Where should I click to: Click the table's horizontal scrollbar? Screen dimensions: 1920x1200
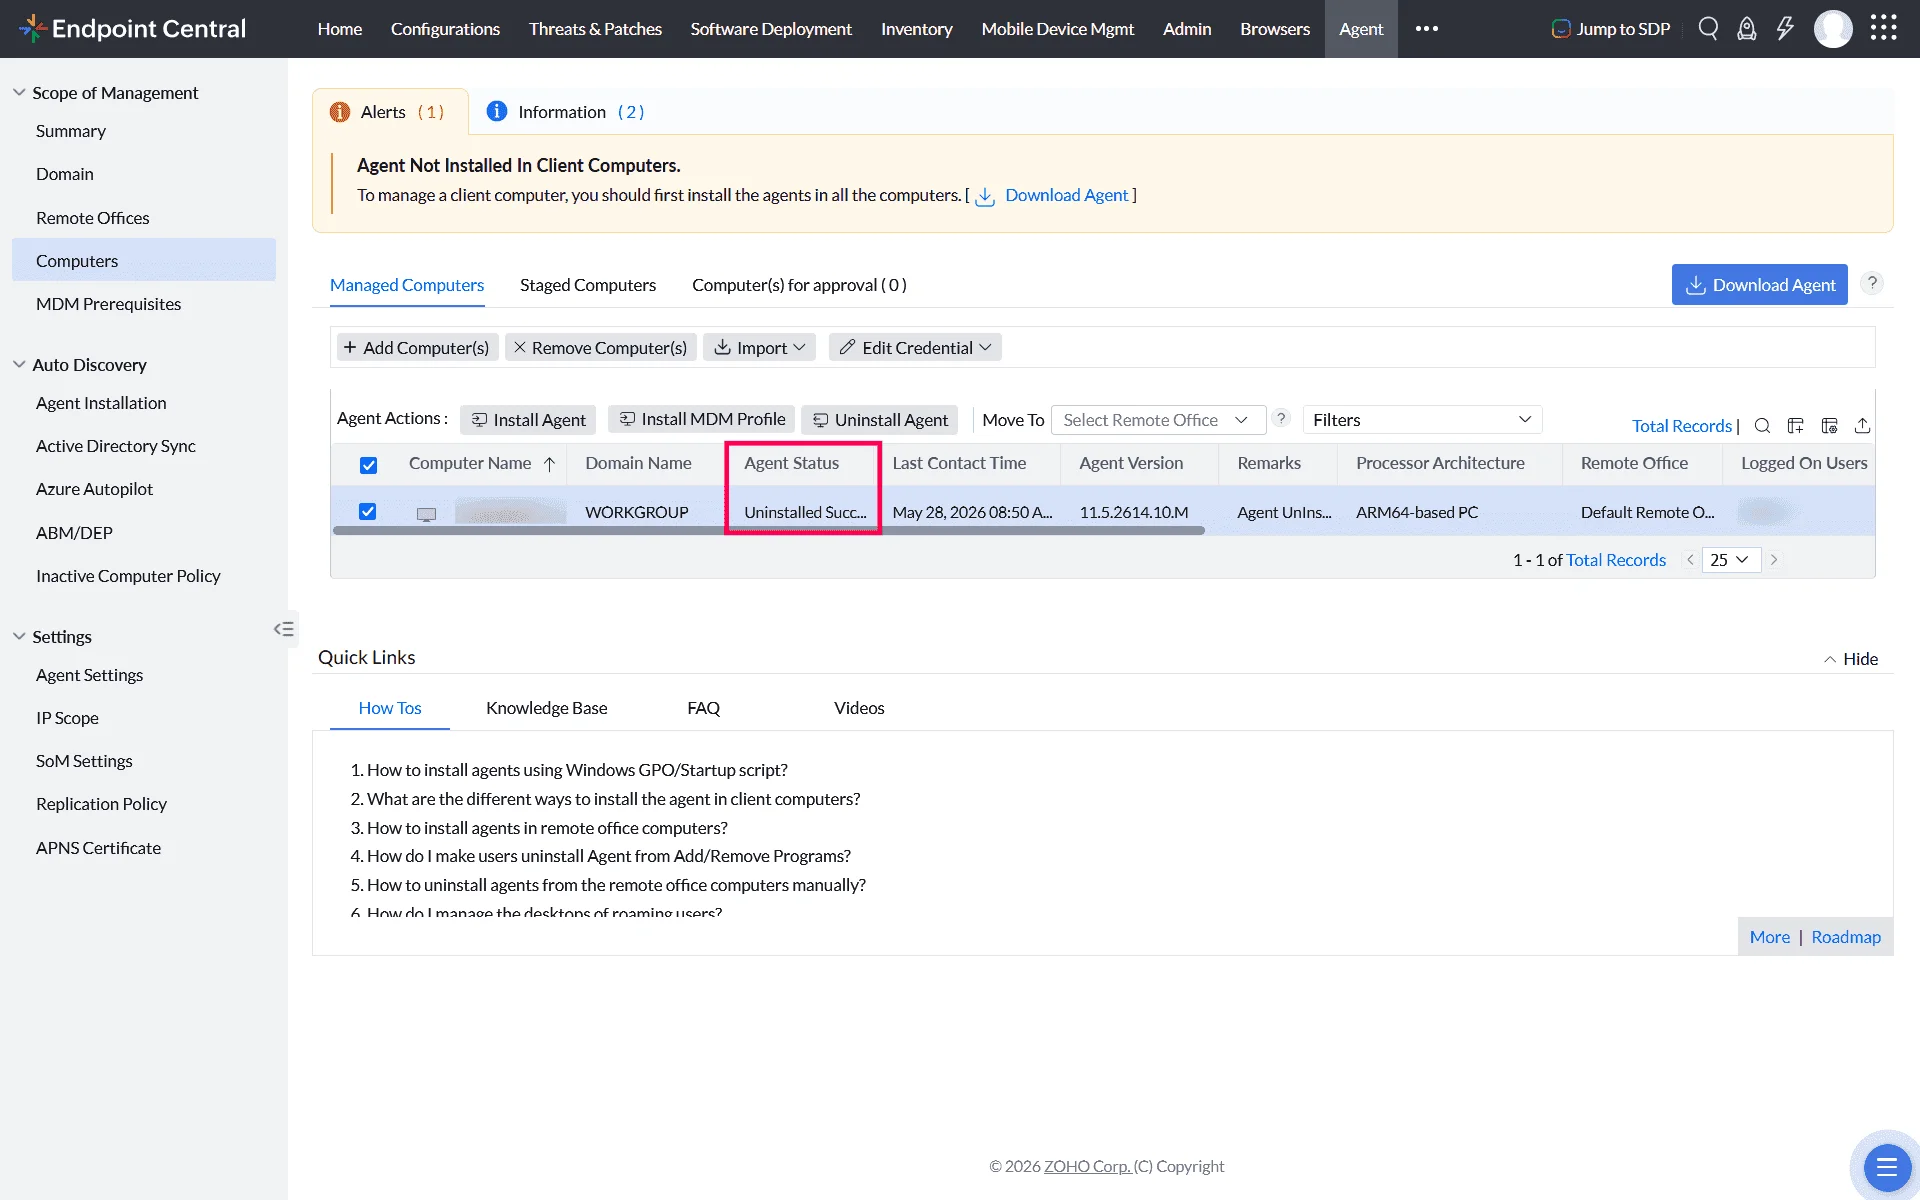768,531
